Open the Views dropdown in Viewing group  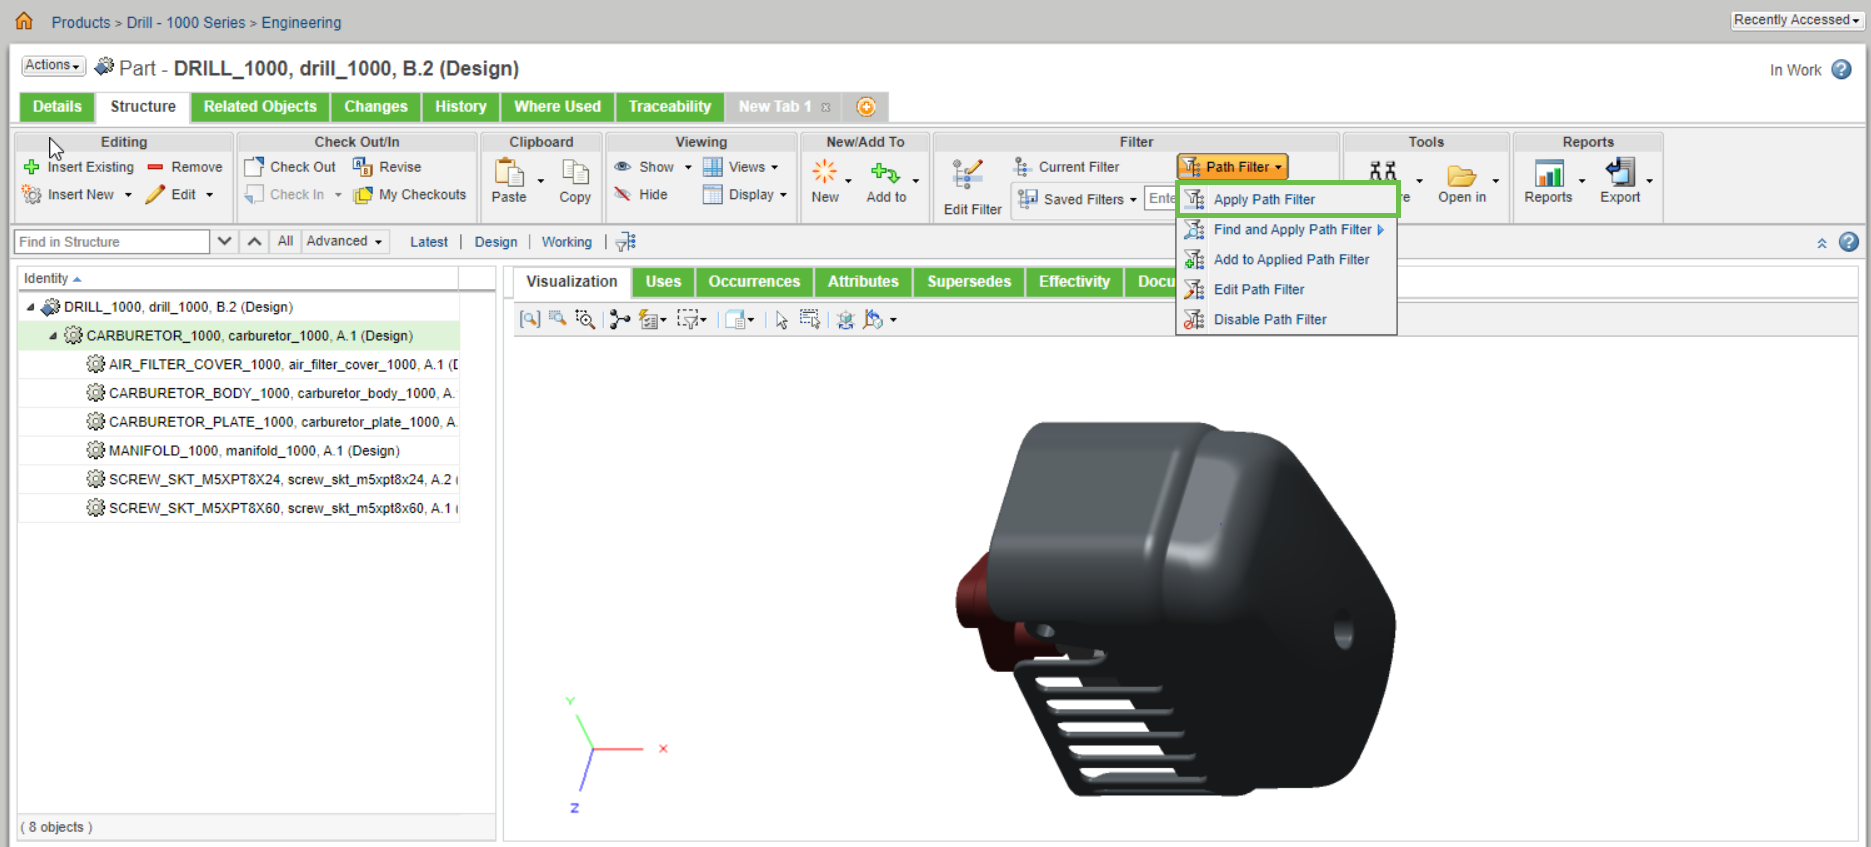740,167
